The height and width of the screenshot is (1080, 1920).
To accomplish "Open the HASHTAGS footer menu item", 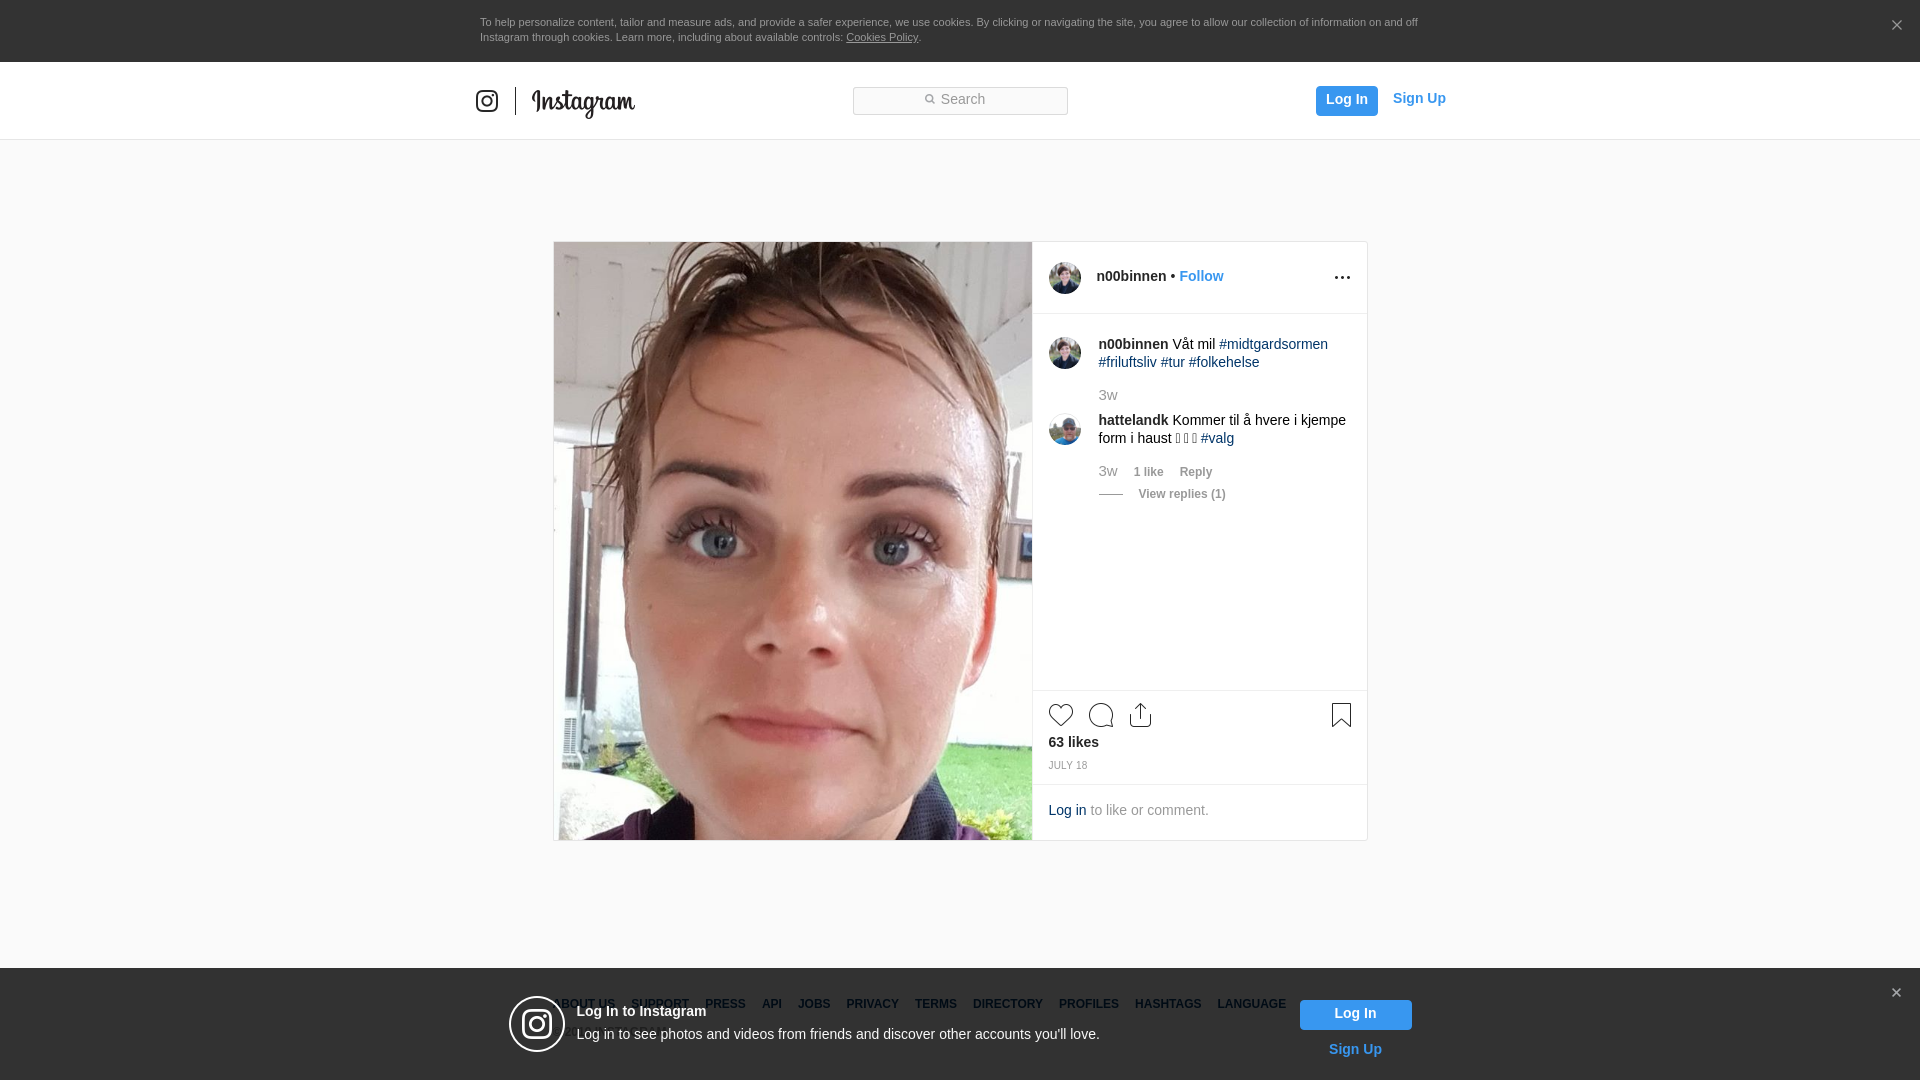I will coord(1167,1004).
